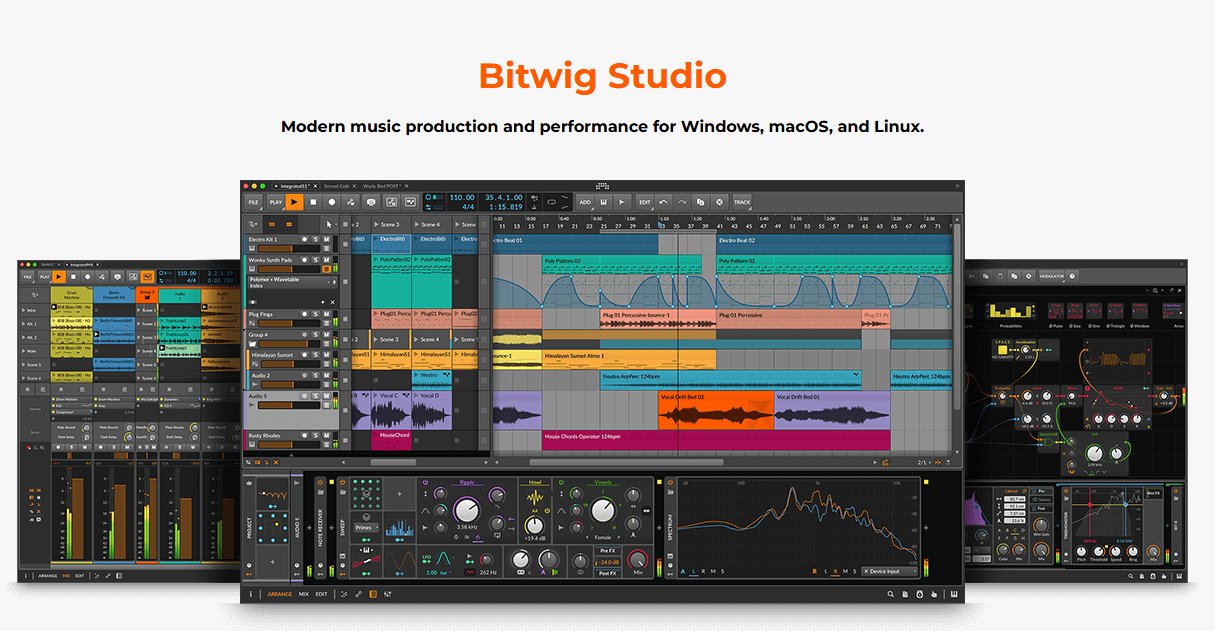Switch to EDIT view in main window
This screenshot has width=1215, height=631.
click(x=321, y=594)
